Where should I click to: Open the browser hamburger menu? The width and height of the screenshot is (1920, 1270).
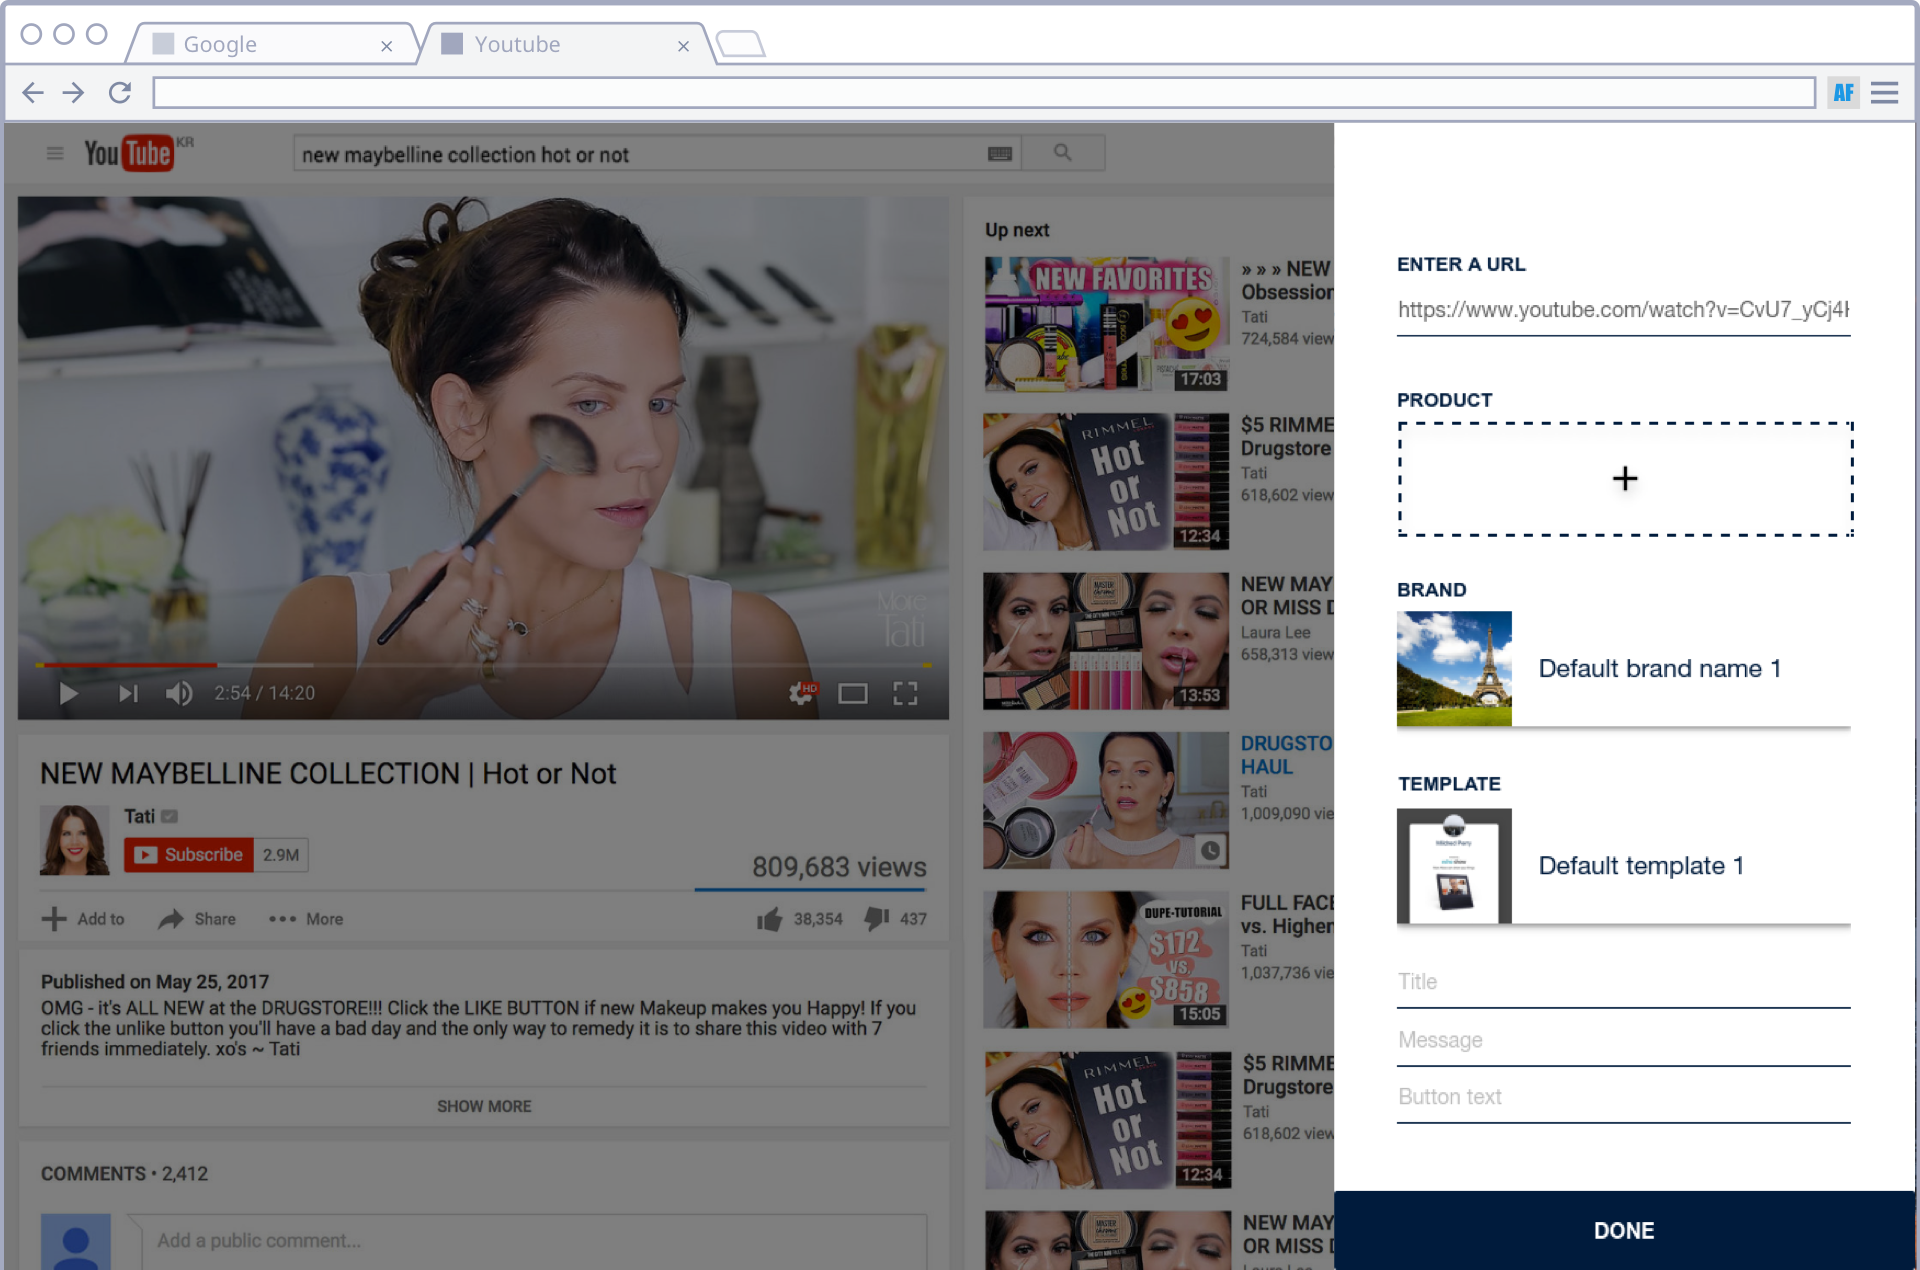pos(1884,93)
